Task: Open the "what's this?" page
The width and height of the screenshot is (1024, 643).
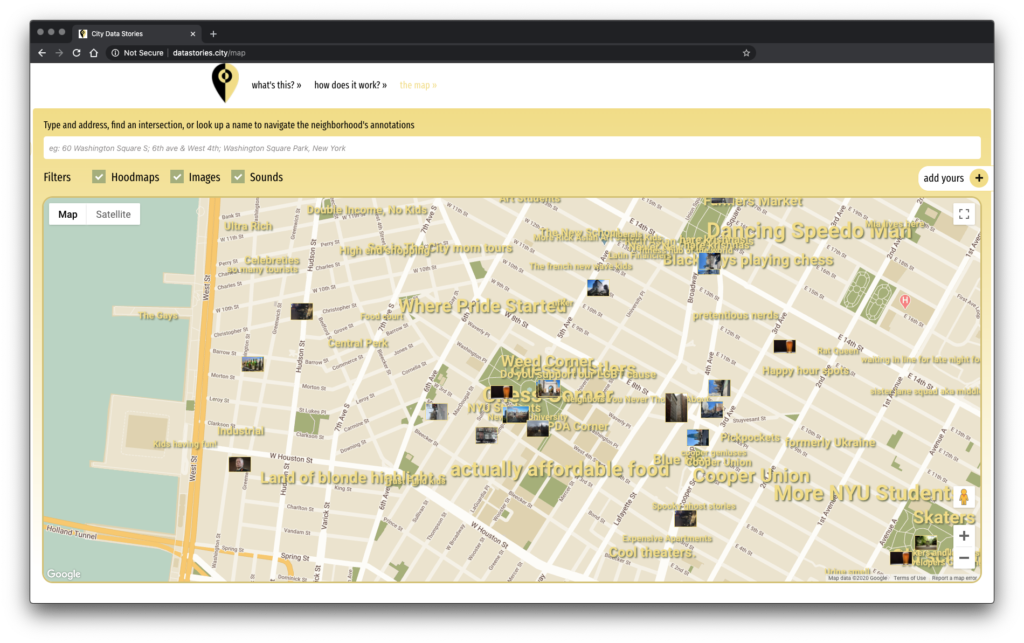Action: (276, 85)
